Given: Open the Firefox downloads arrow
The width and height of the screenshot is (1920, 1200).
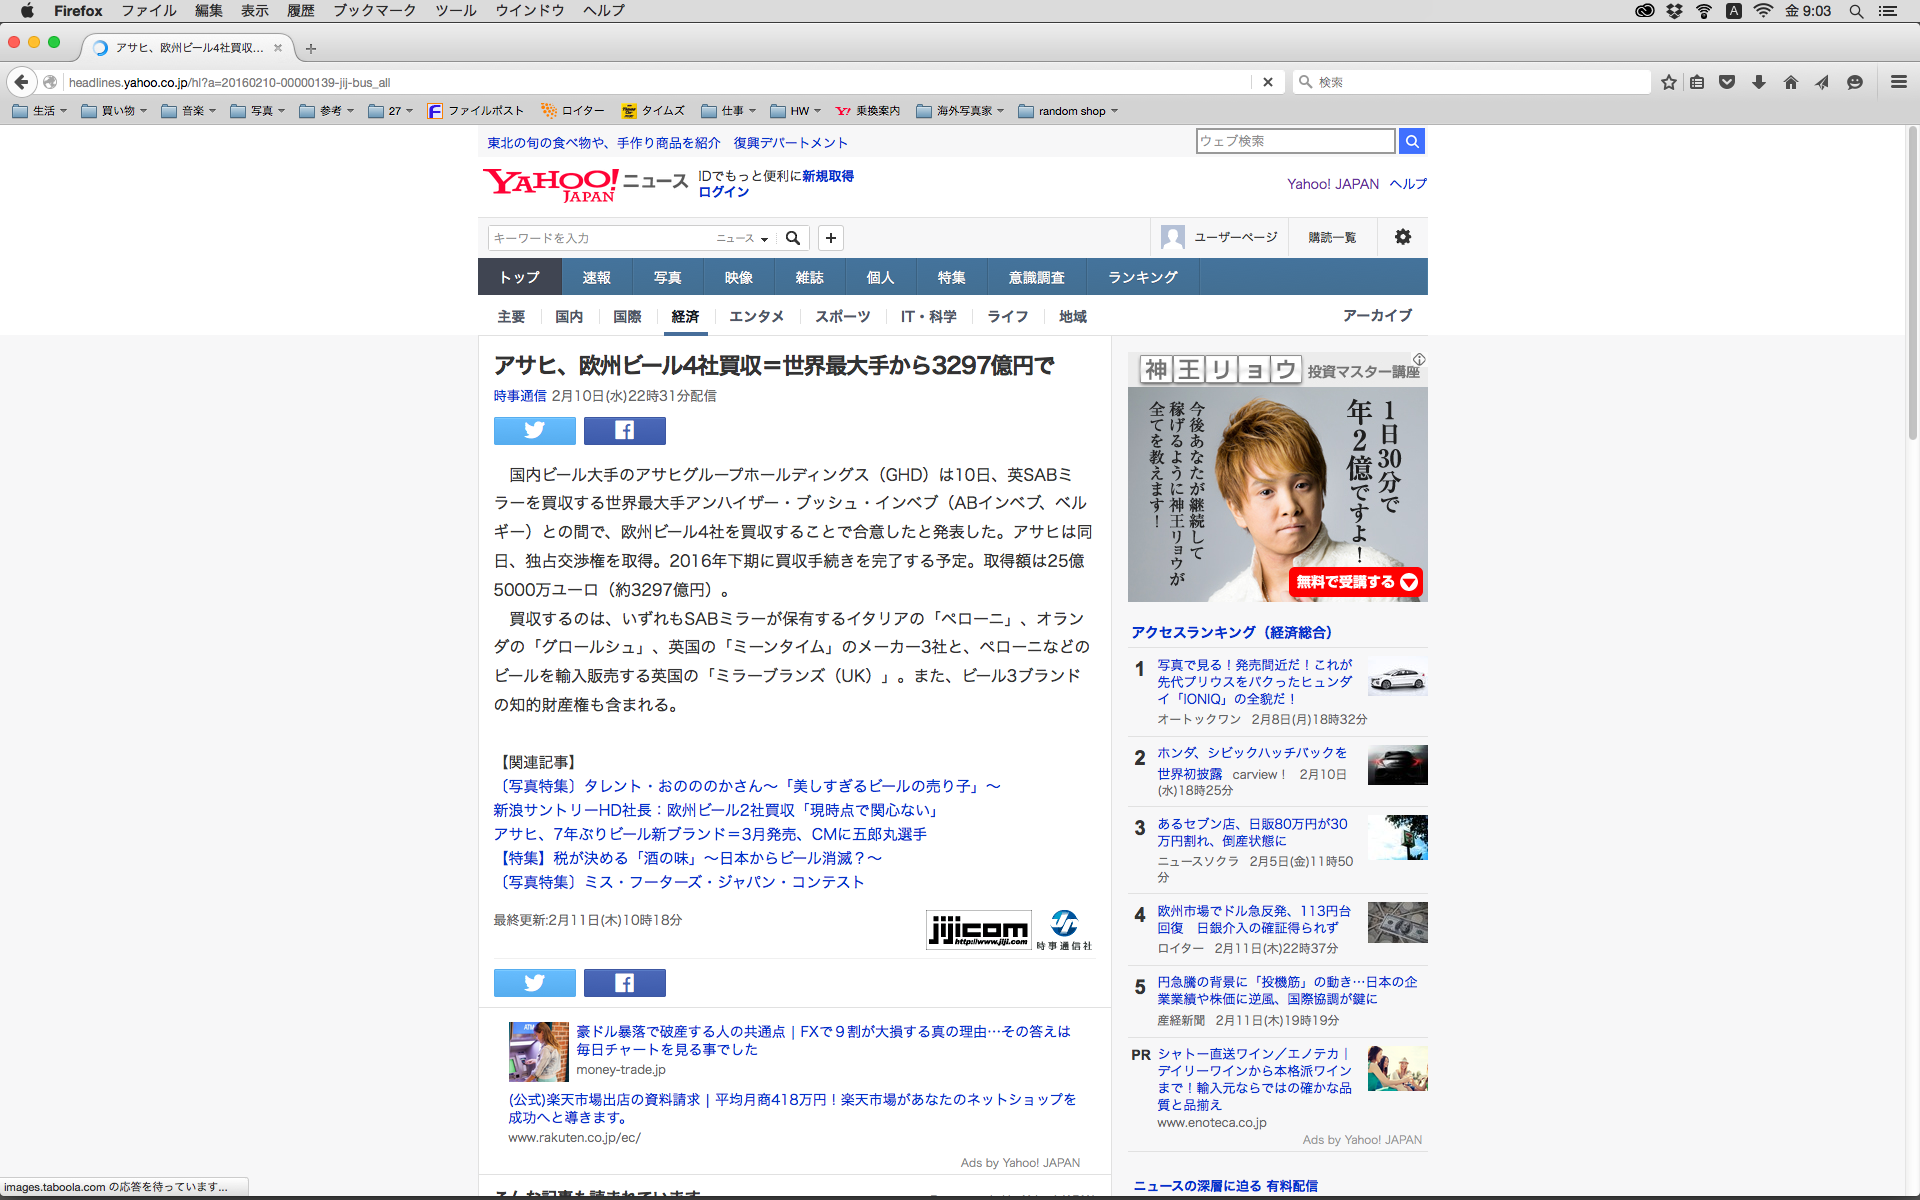Looking at the screenshot, I should point(1758,82).
